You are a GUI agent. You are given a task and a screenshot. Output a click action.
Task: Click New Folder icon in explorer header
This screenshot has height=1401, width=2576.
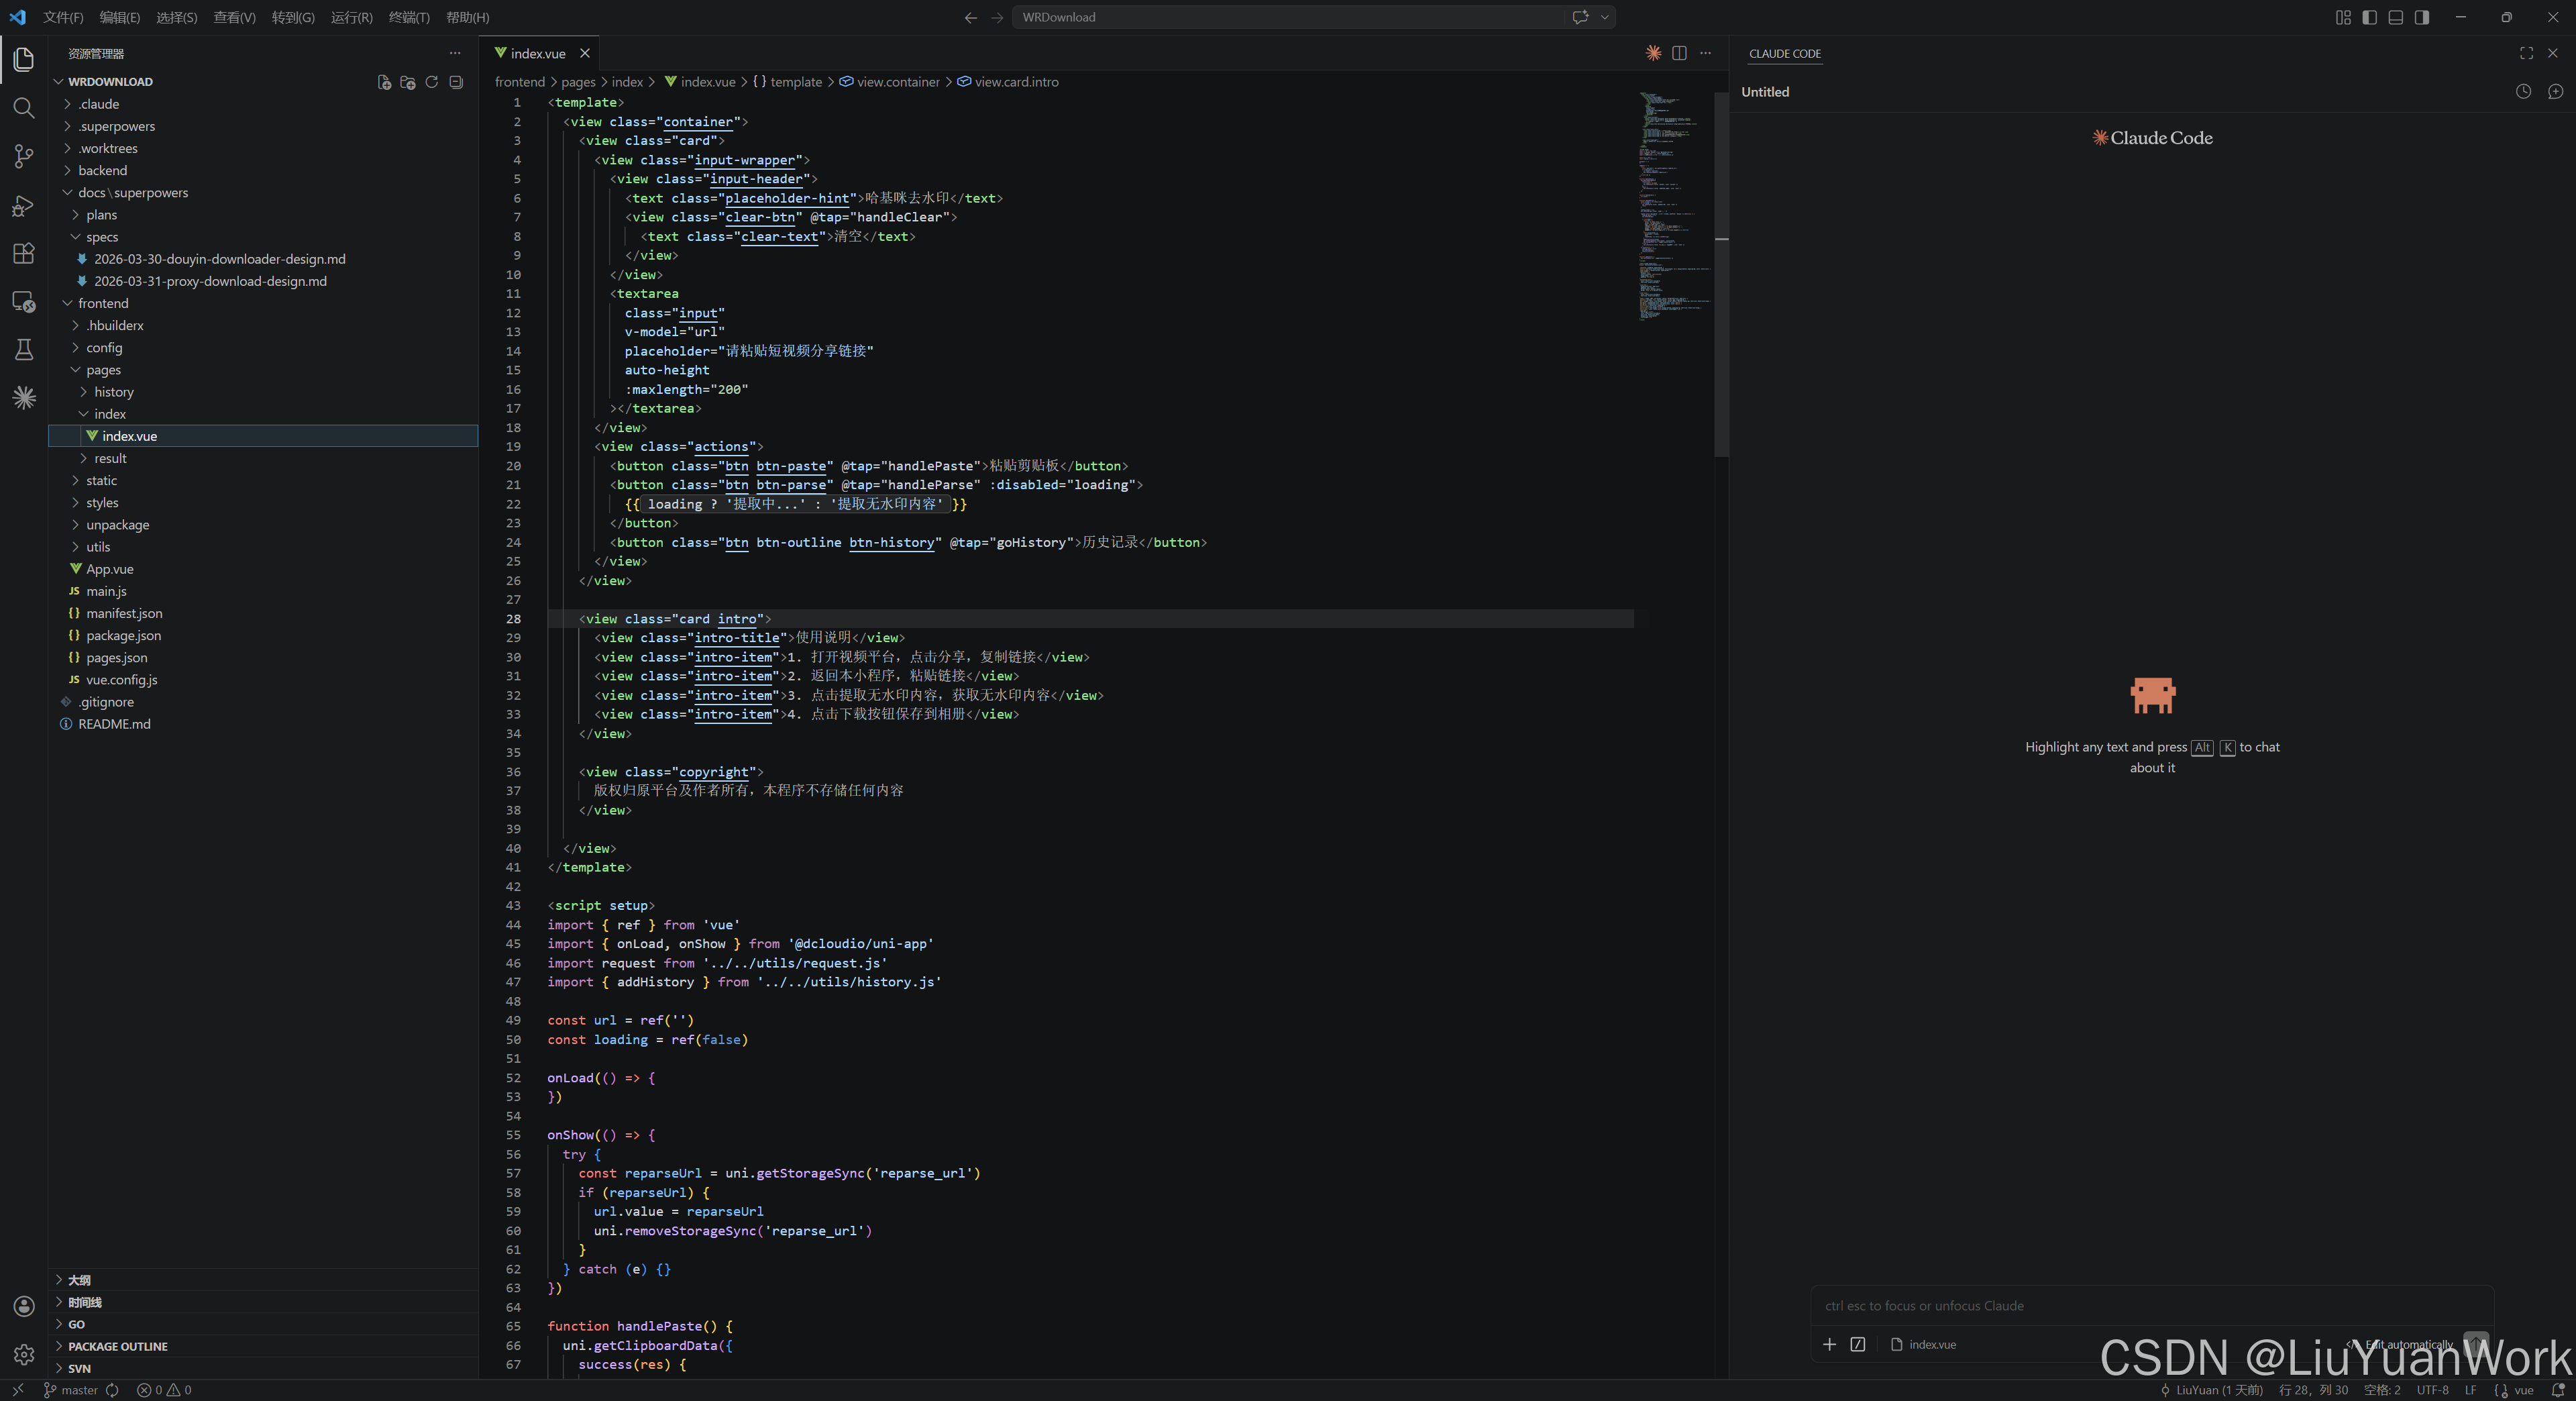coord(408,82)
